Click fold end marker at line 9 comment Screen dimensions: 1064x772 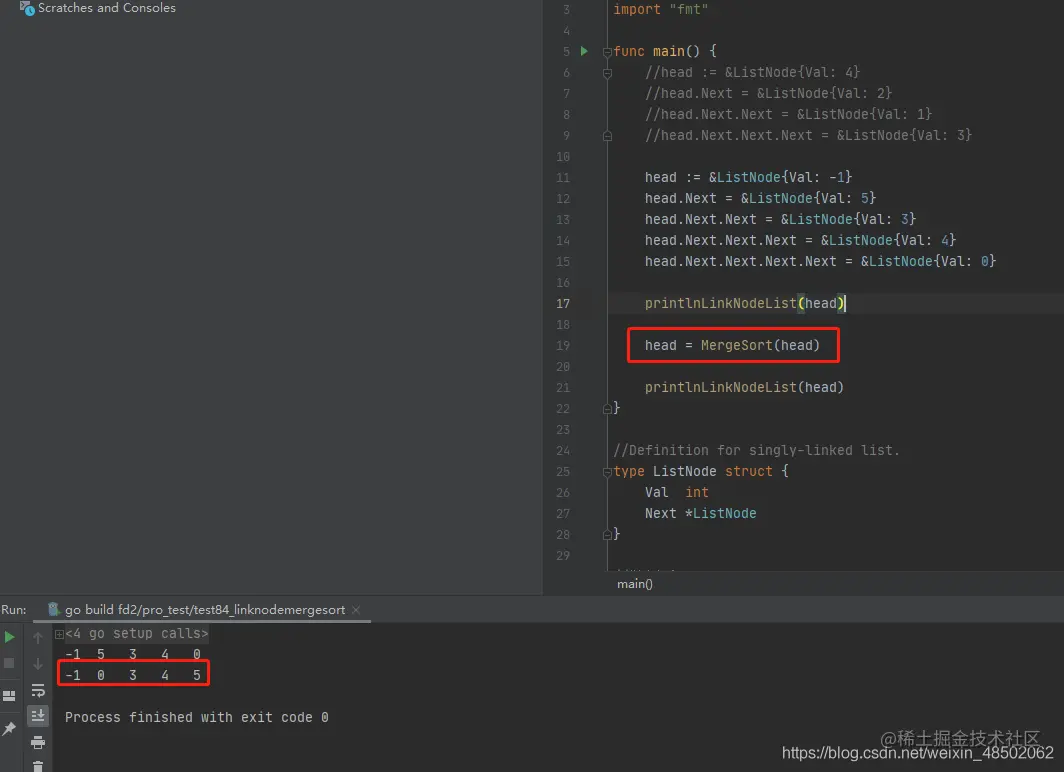607,136
